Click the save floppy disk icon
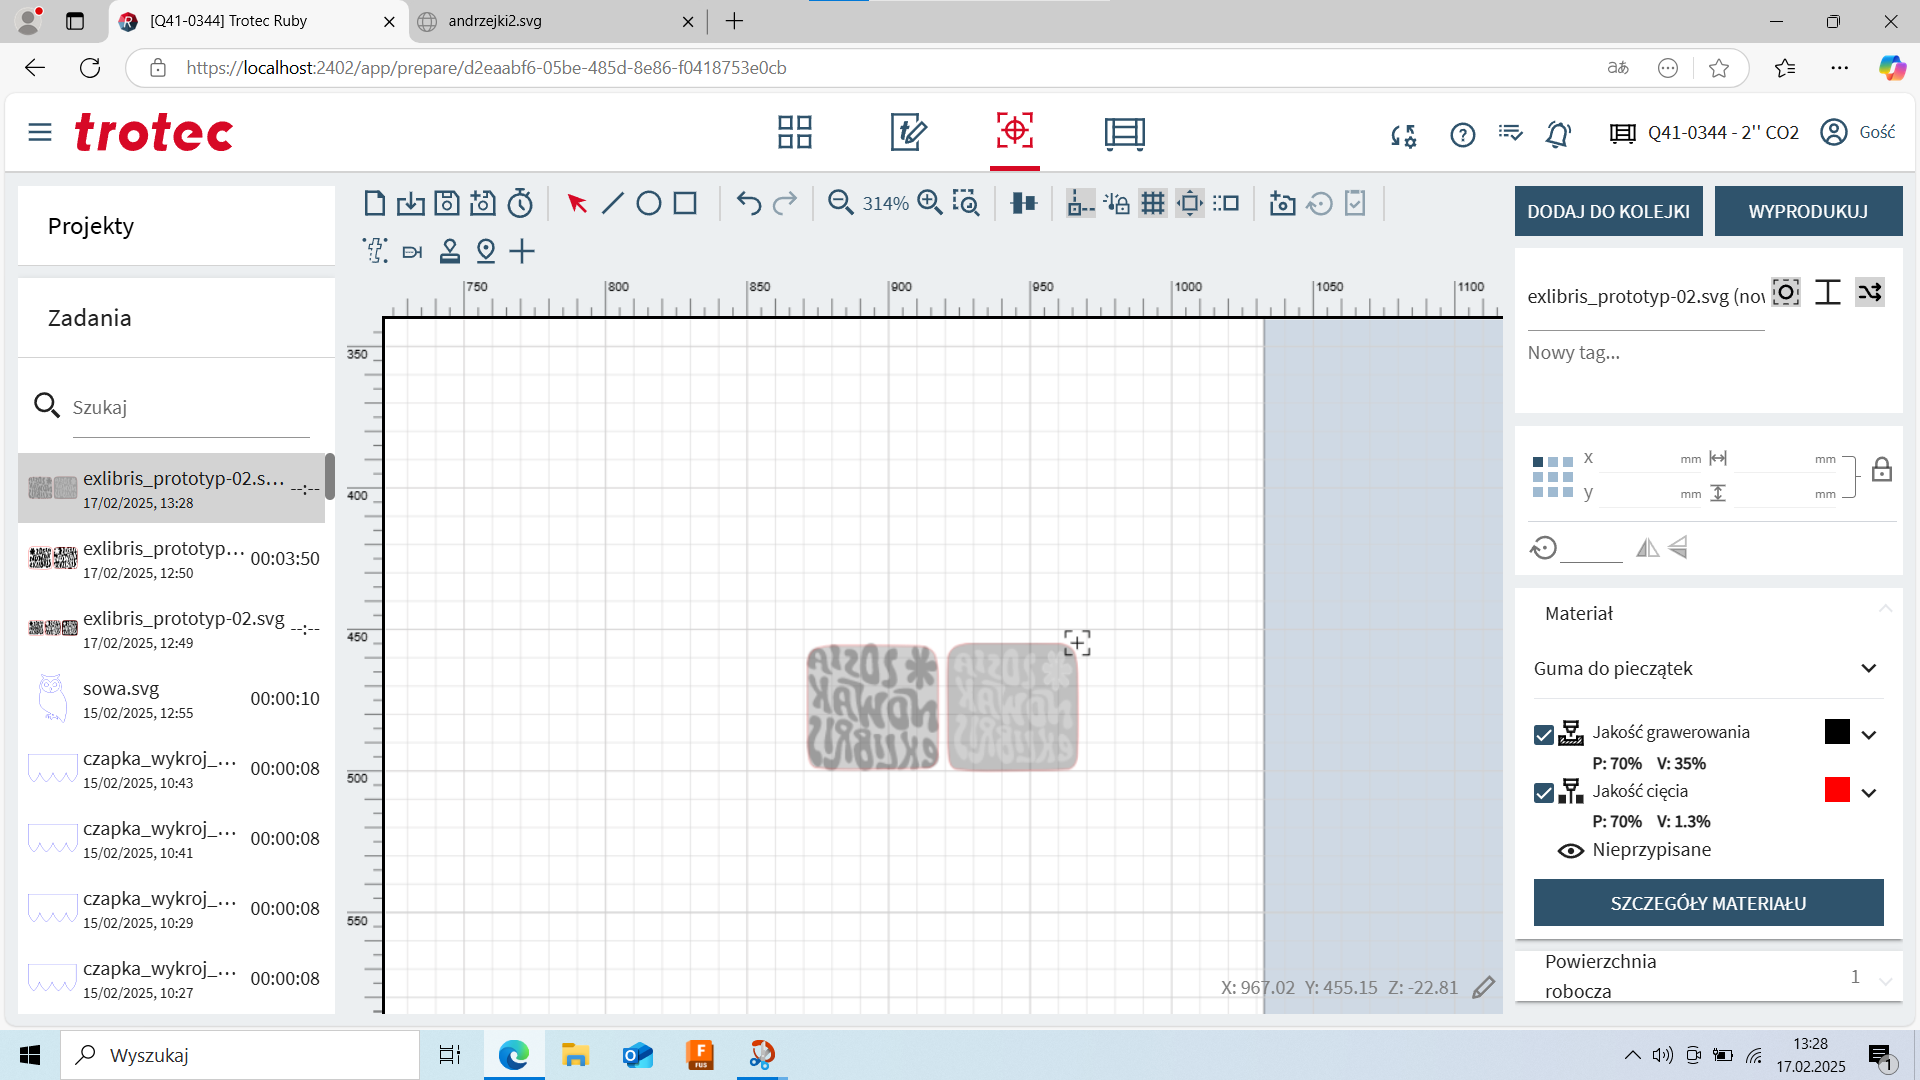Viewport: 1920px width, 1080px height. coord(447,203)
